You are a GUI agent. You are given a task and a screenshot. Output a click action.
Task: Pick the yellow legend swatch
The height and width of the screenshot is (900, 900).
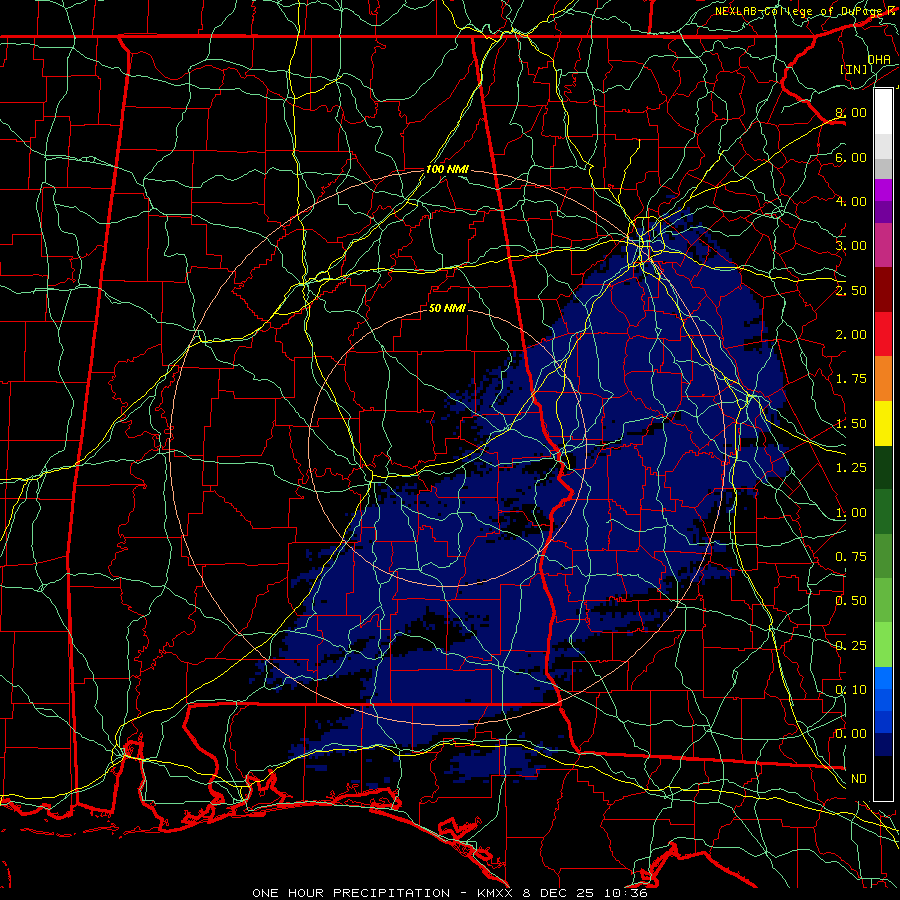point(883,423)
